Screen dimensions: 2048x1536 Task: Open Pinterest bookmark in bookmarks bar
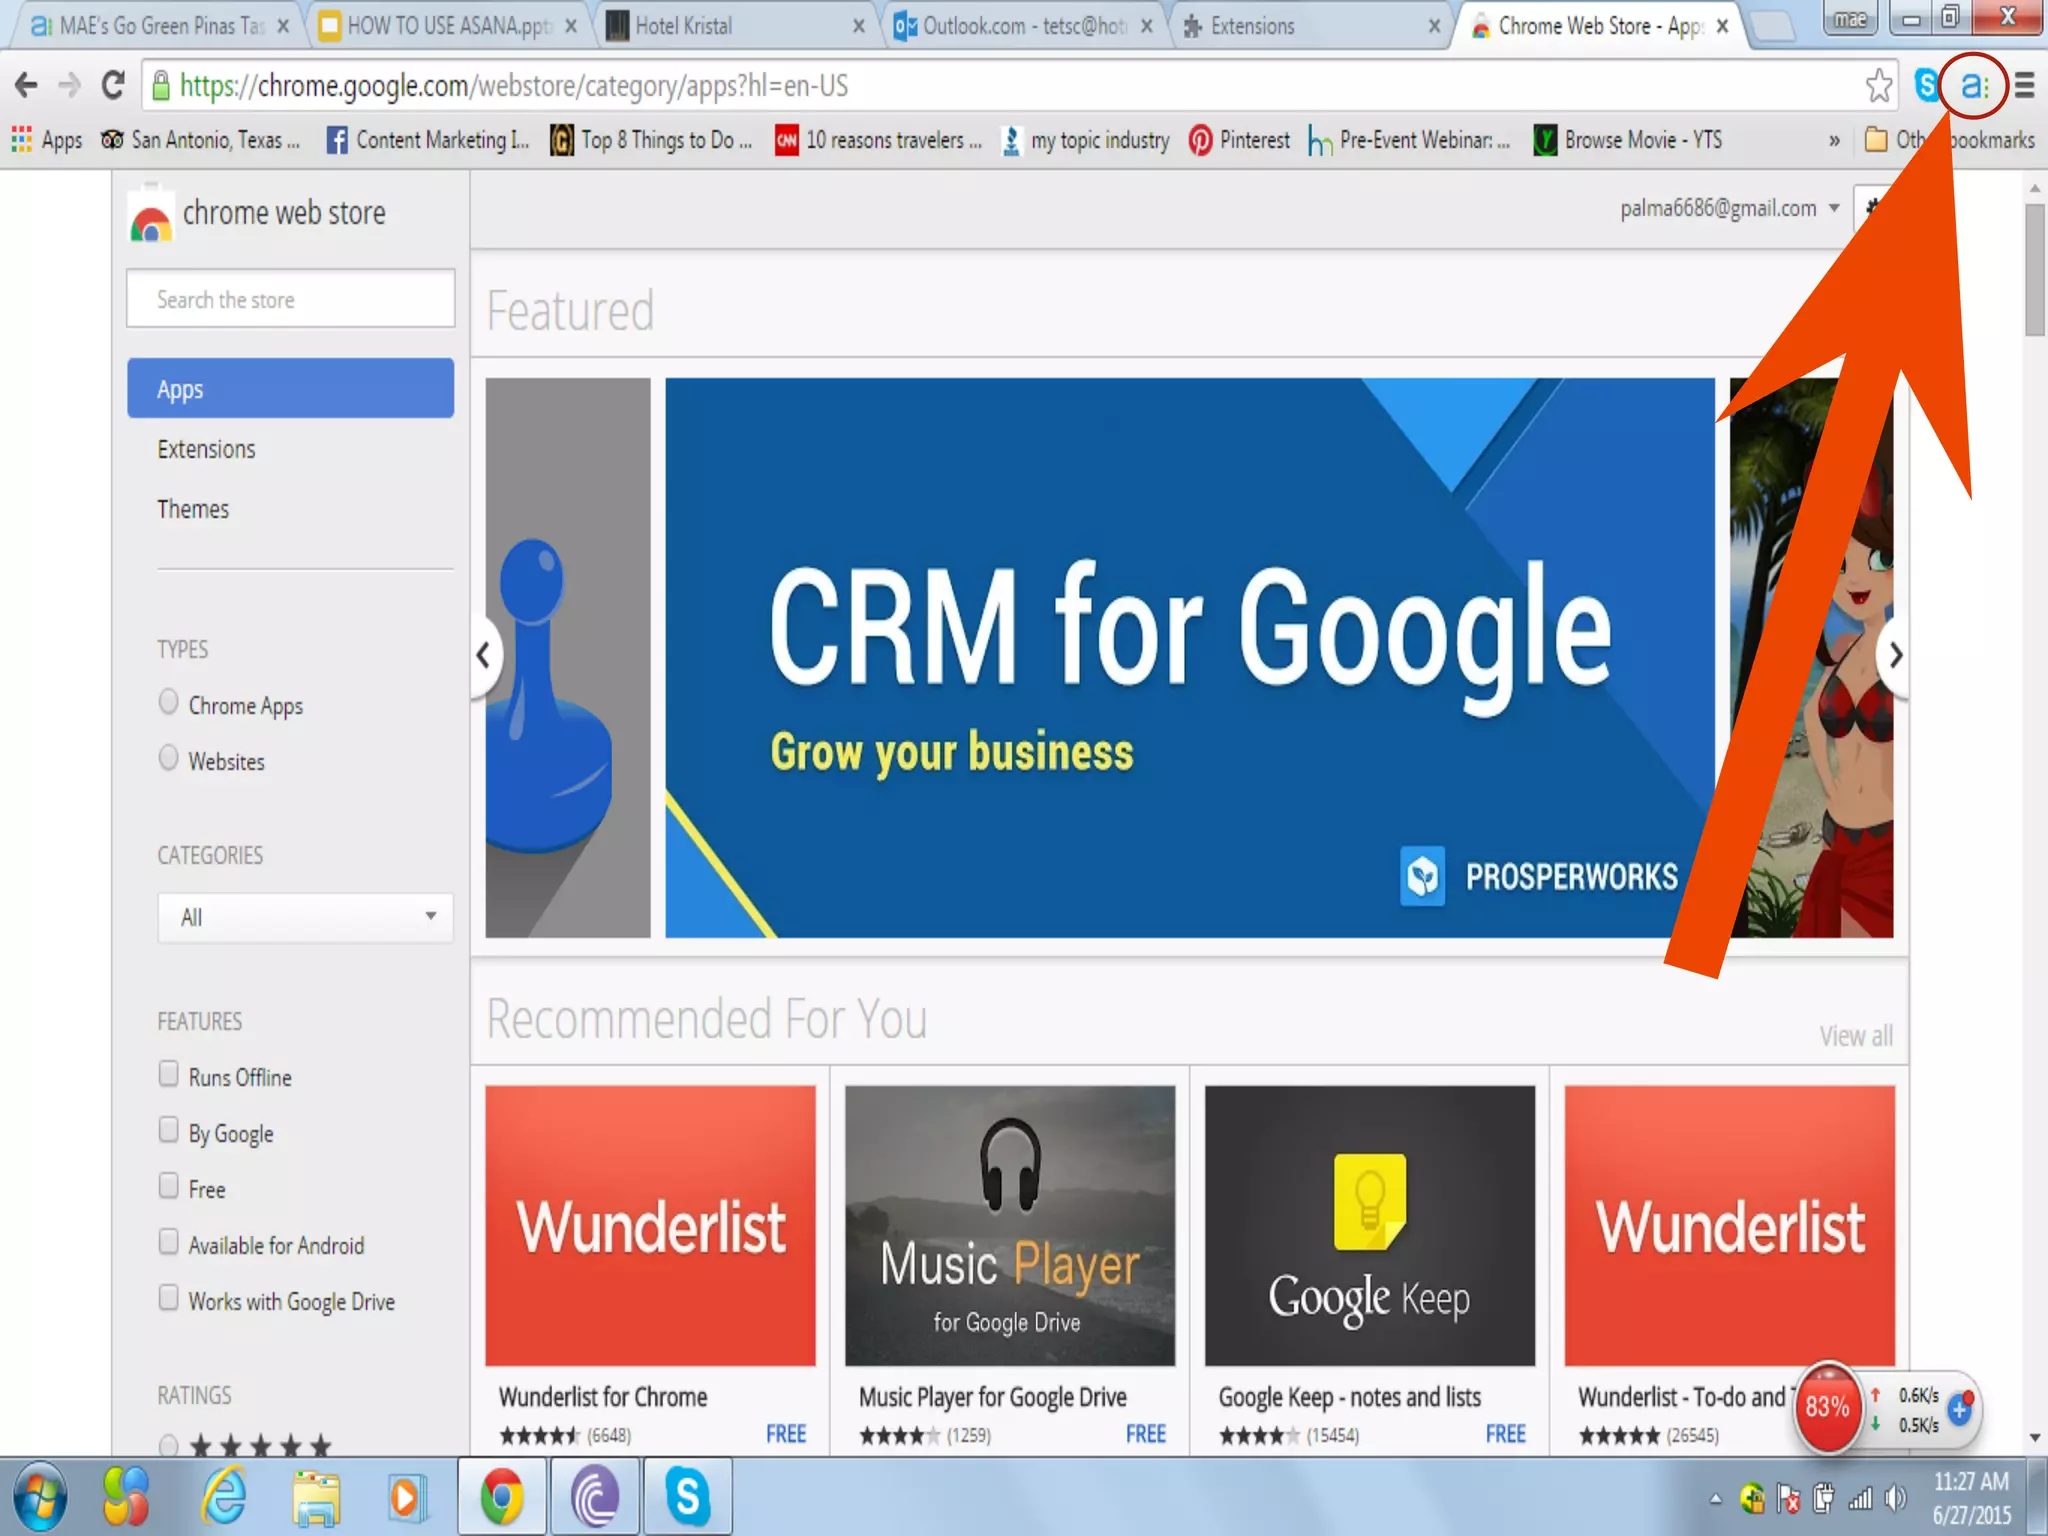pos(1239,140)
